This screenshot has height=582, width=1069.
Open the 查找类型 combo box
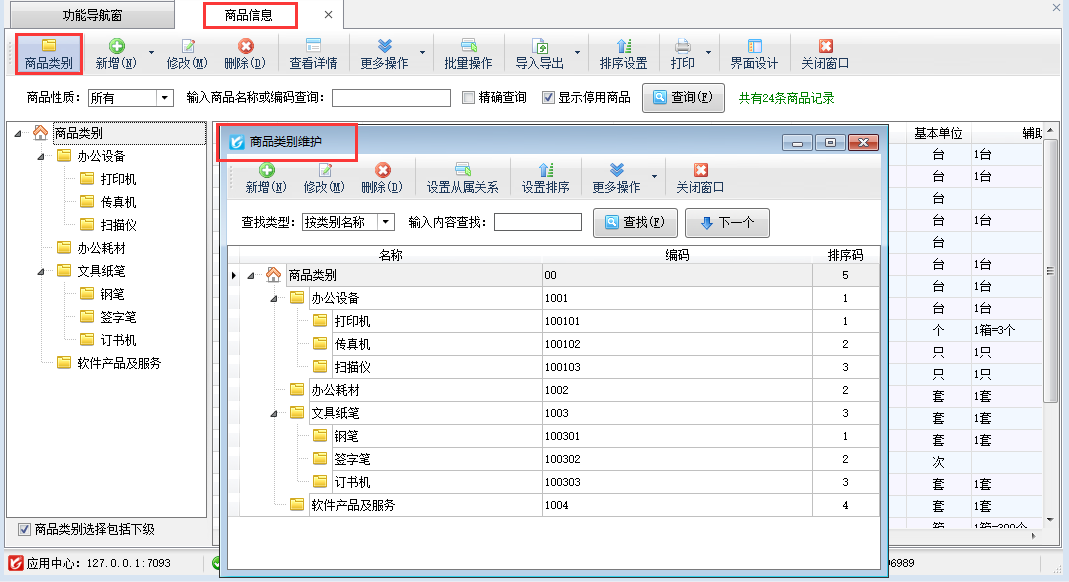coord(386,222)
